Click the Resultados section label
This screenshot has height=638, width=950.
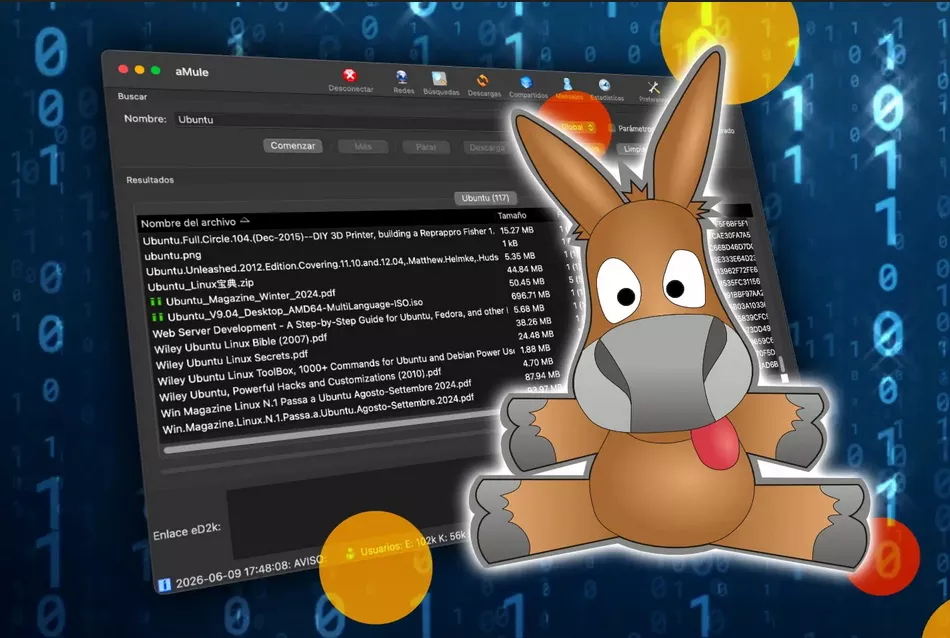point(150,180)
